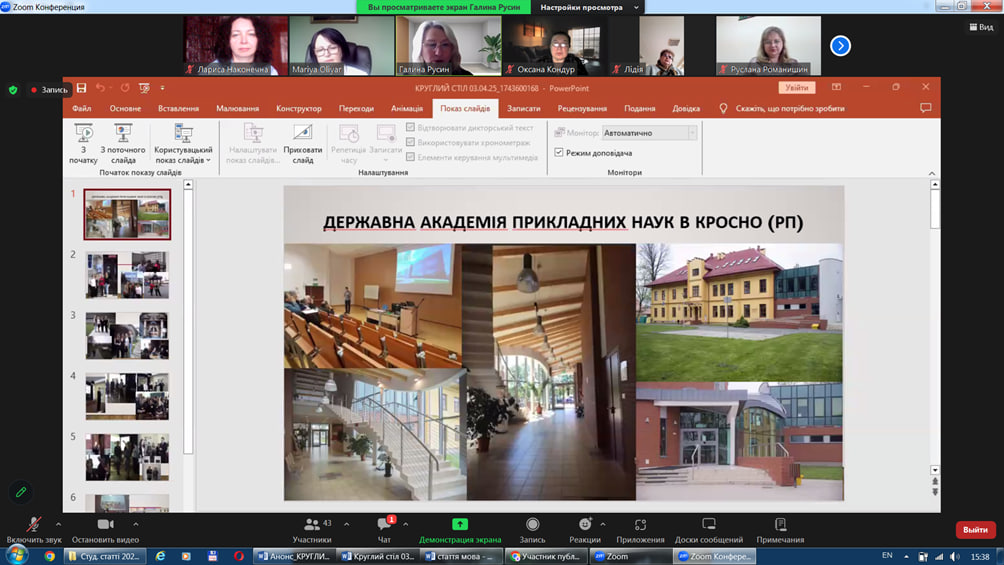The width and height of the screenshot is (1004, 565).
Task: Click the Запись record icon in Zoom
Action: point(532,525)
